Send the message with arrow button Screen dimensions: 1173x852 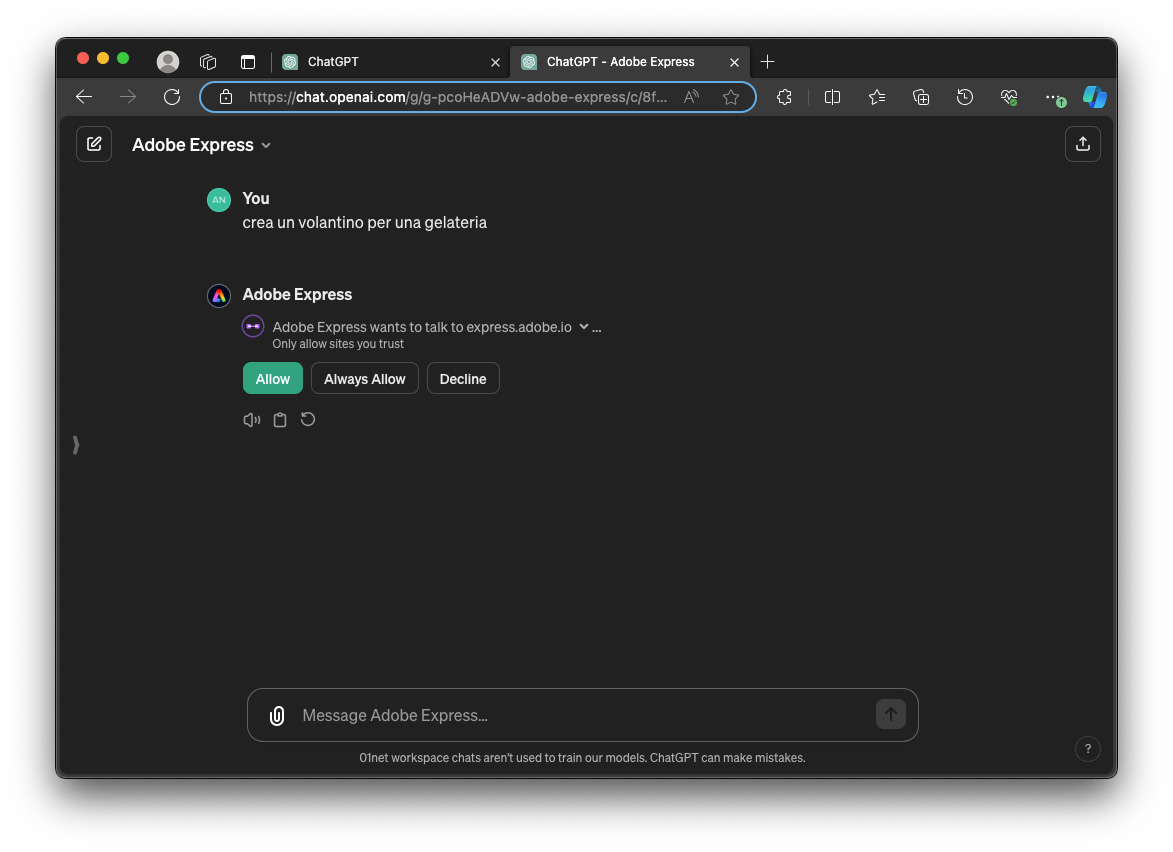(x=890, y=714)
